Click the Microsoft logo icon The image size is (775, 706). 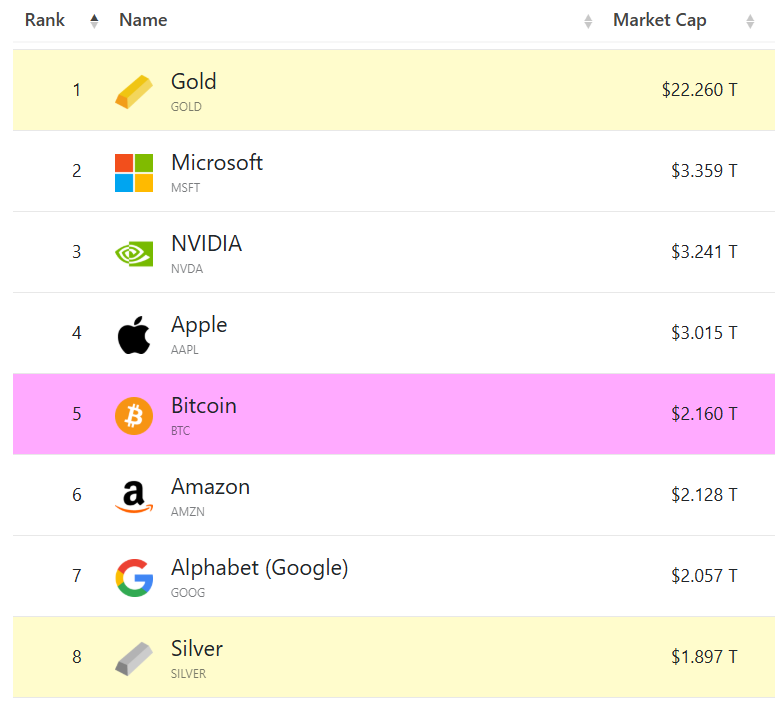pyautogui.click(x=134, y=172)
